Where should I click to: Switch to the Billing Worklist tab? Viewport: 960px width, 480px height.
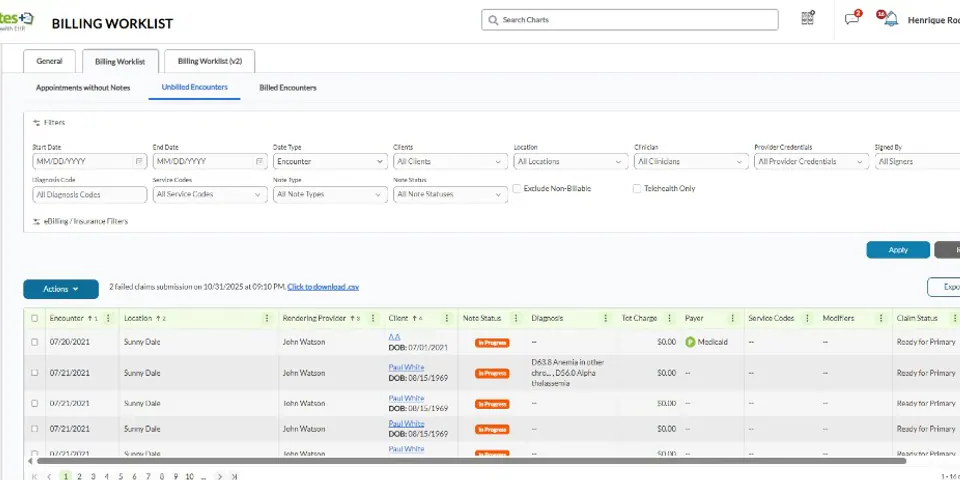pyautogui.click(x=120, y=61)
